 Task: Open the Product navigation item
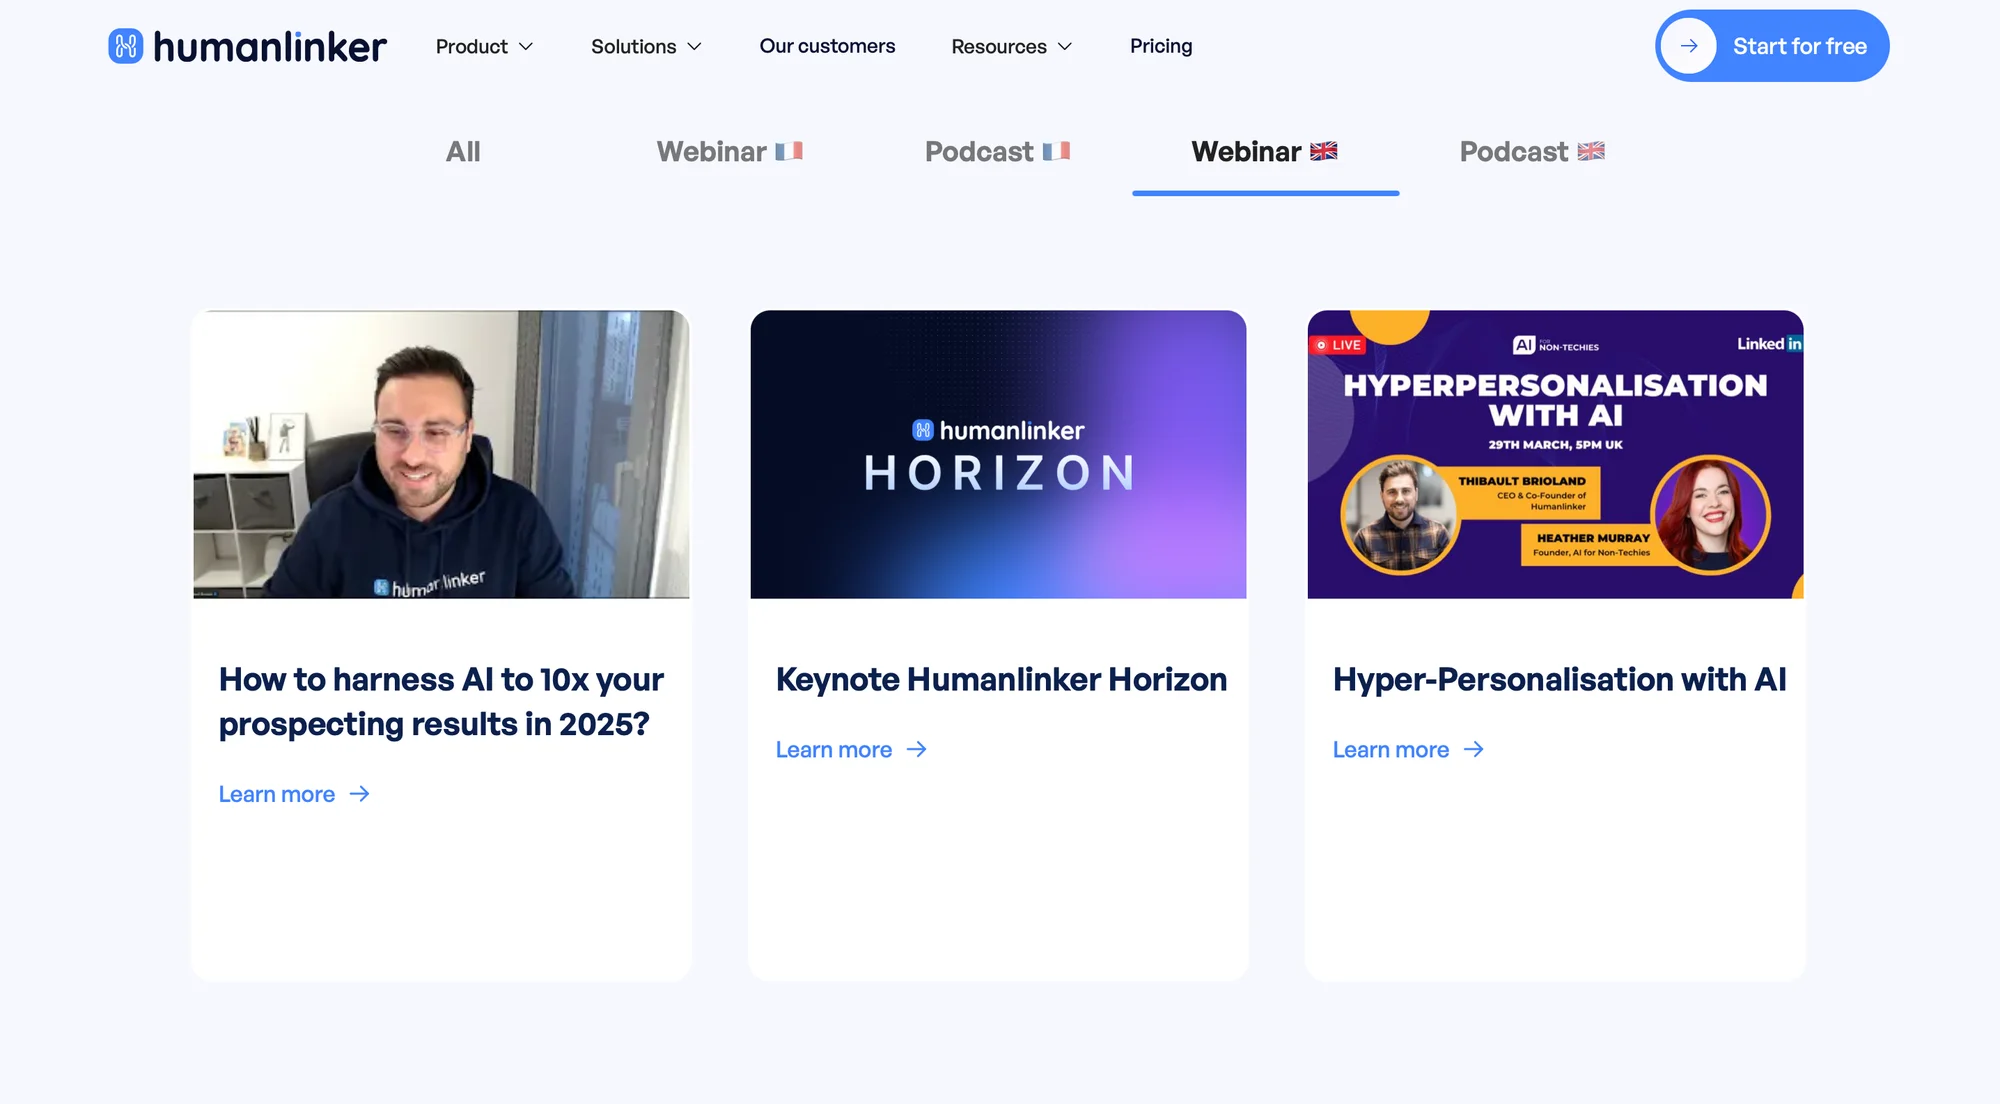[x=484, y=46]
